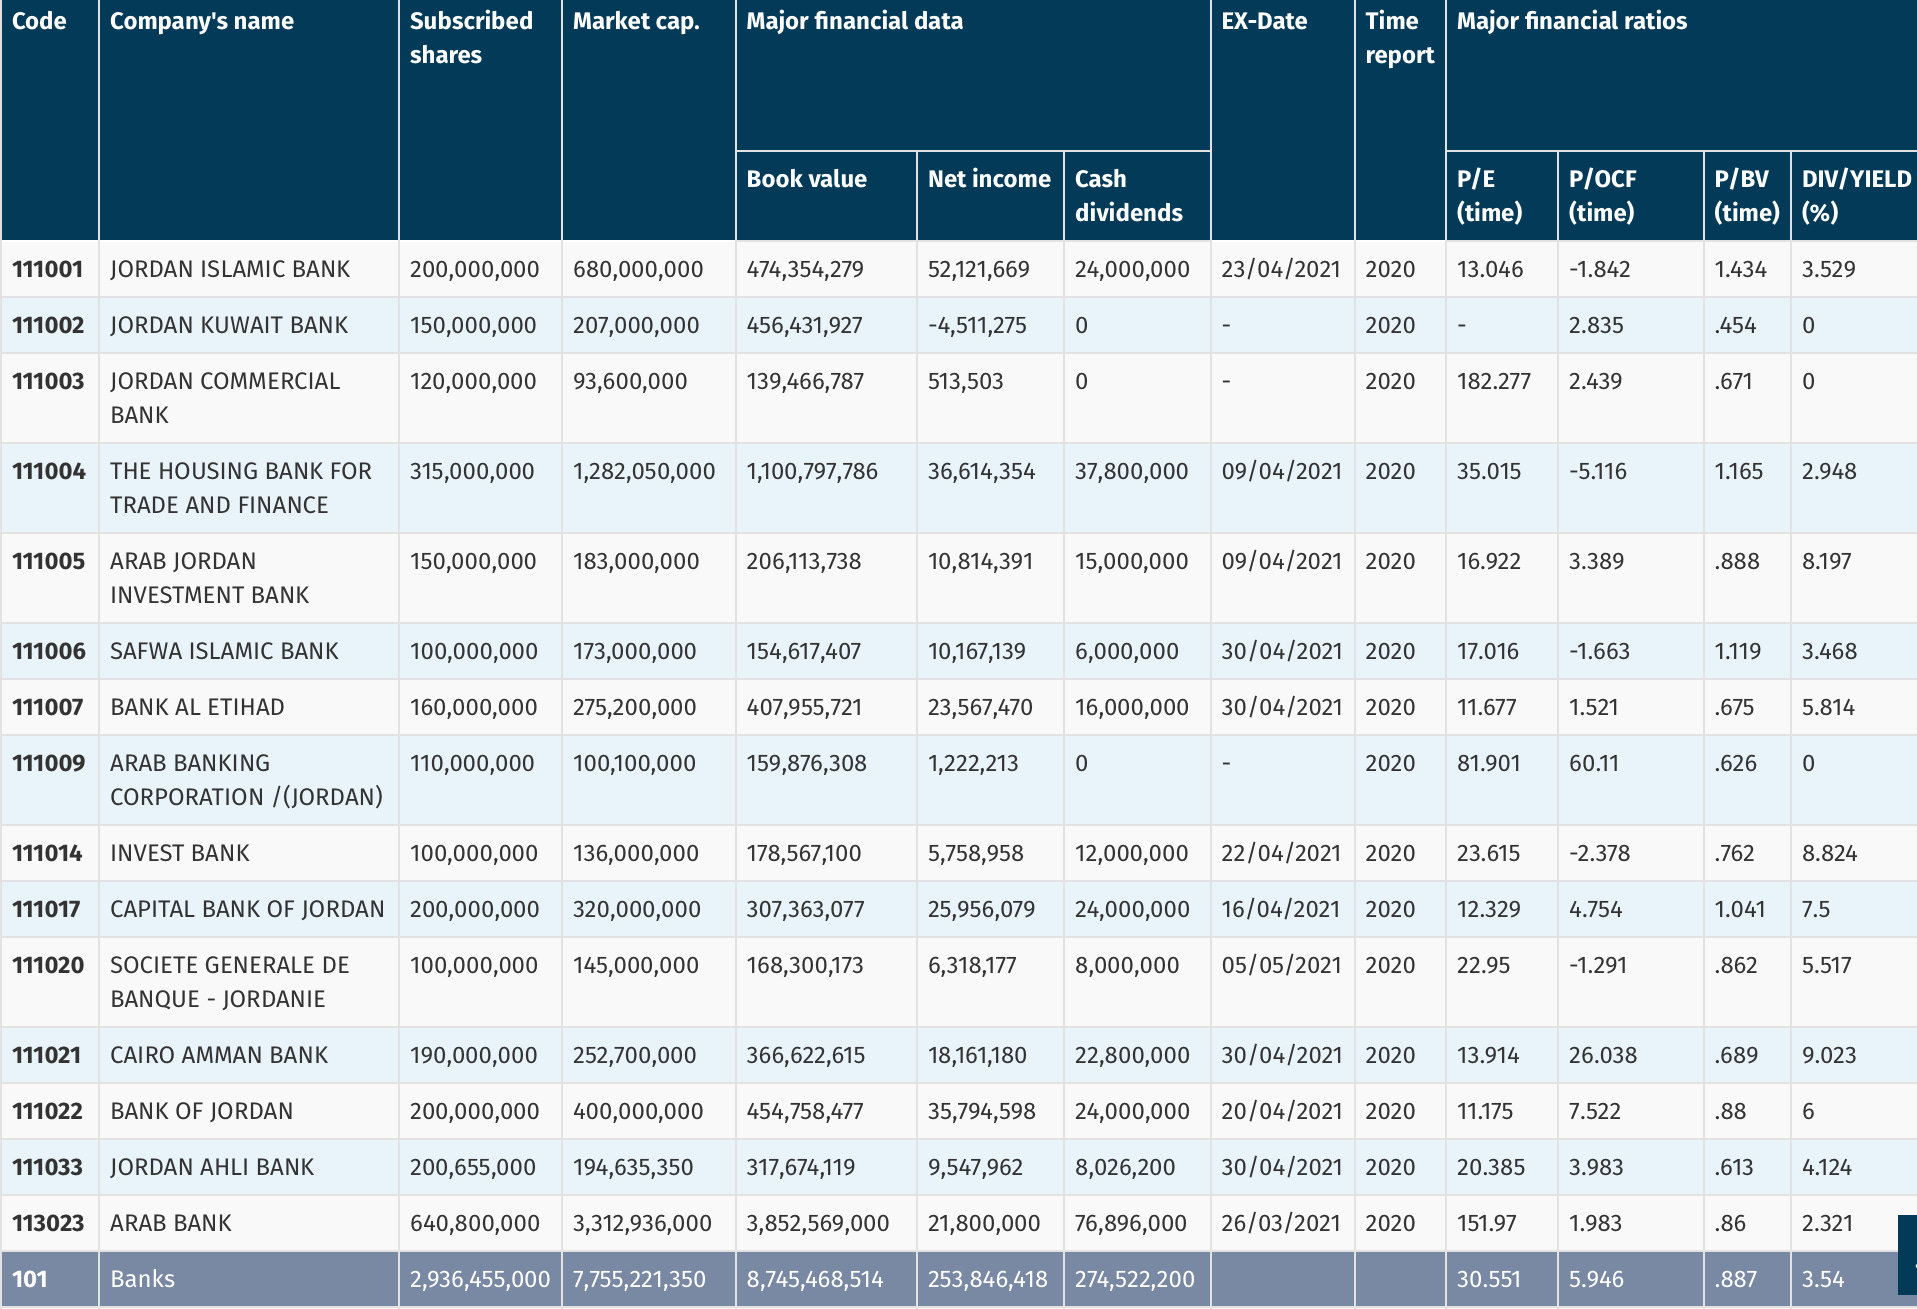Select company code 111021

[x=46, y=1055]
